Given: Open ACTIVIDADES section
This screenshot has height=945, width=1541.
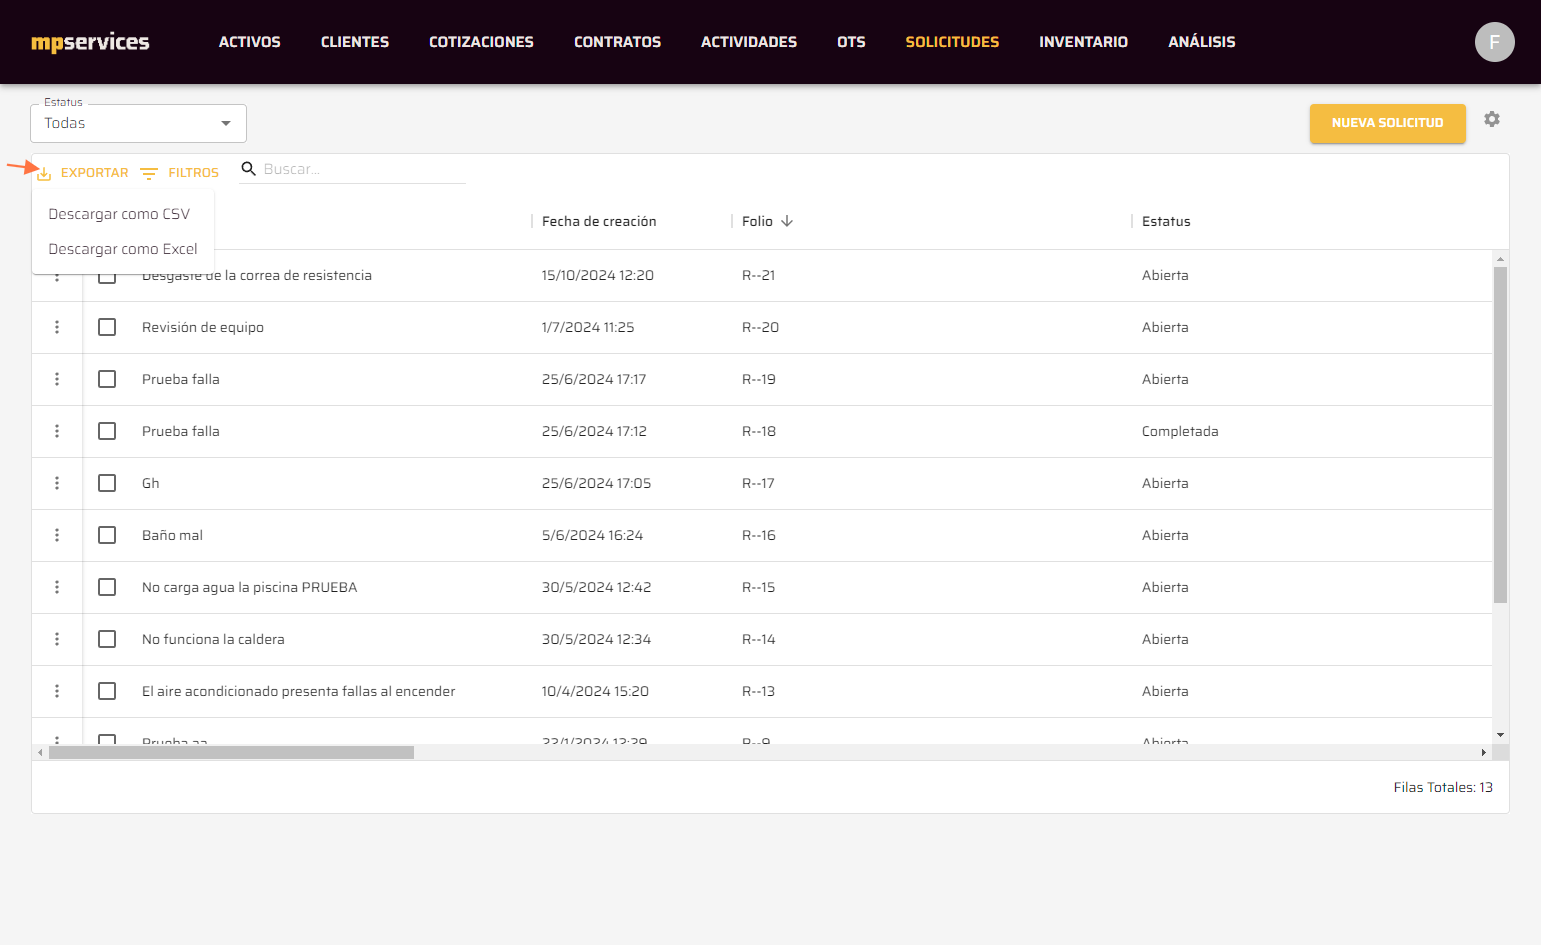Looking at the screenshot, I should click(749, 42).
